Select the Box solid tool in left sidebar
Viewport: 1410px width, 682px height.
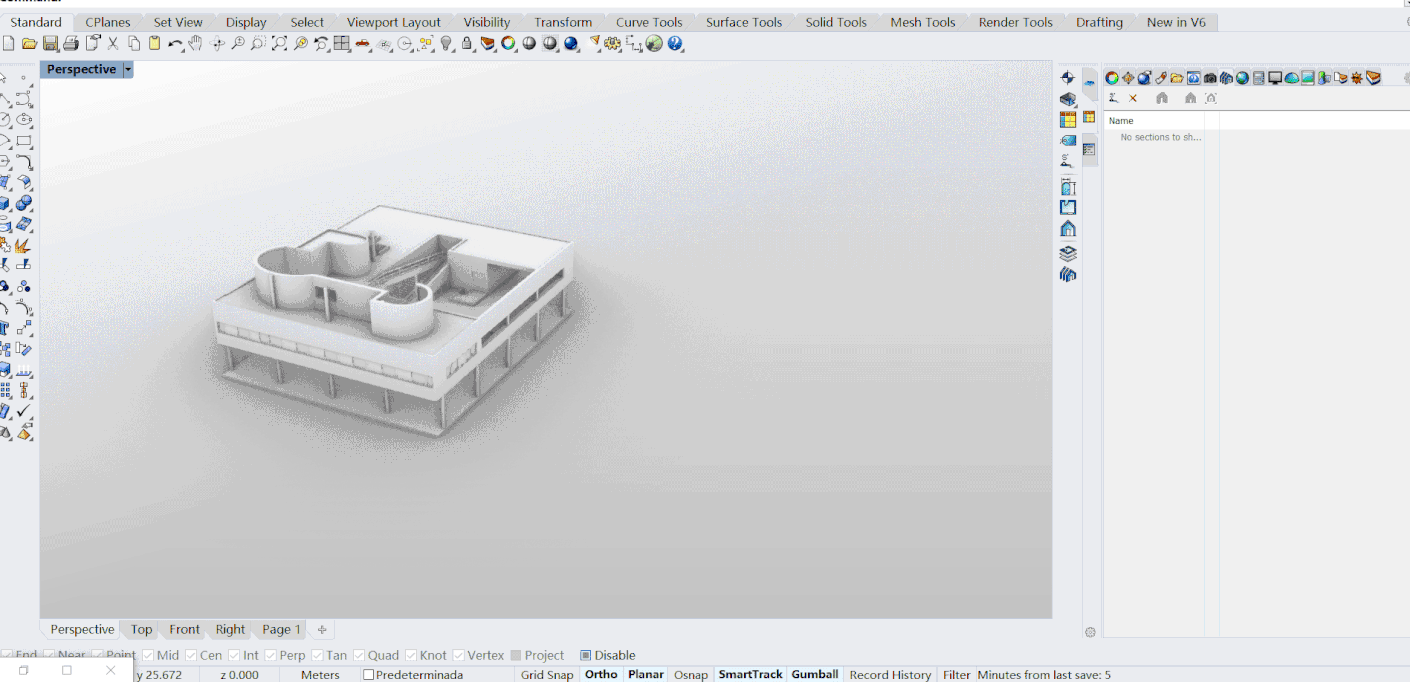[x=5, y=204]
